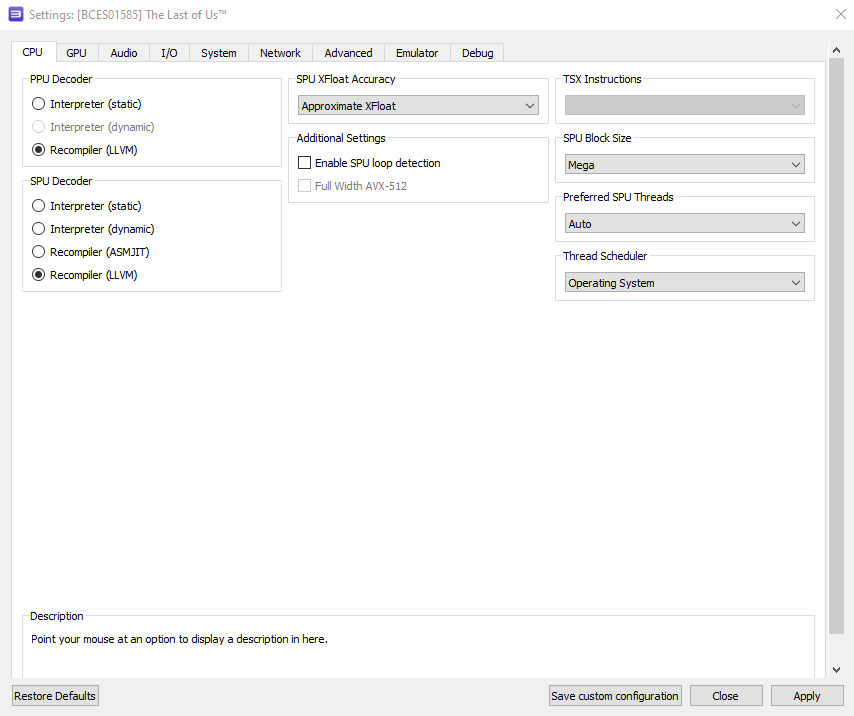854x716 pixels.
Task: Select SPU Decoder Recompiler (ASMJIT)
Action: tap(39, 252)
